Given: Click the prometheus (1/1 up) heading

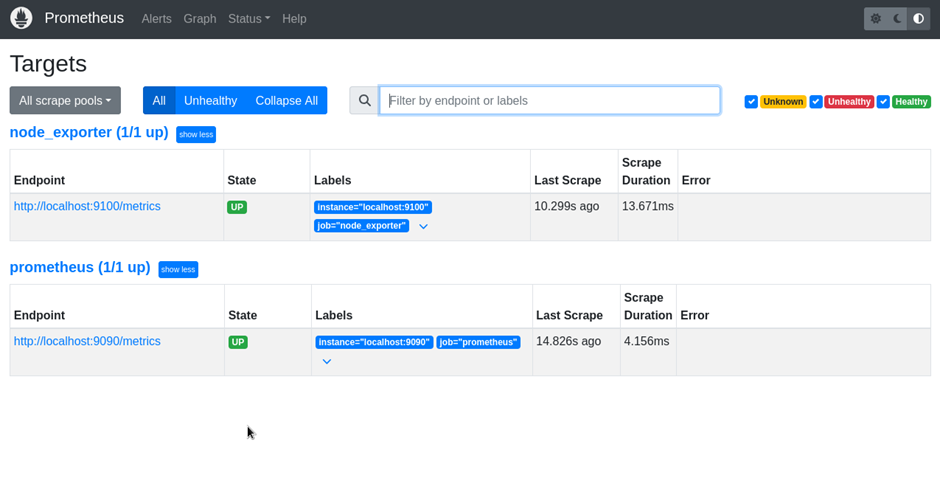Looking at the screenshot, I should click(x=80, y=267).
